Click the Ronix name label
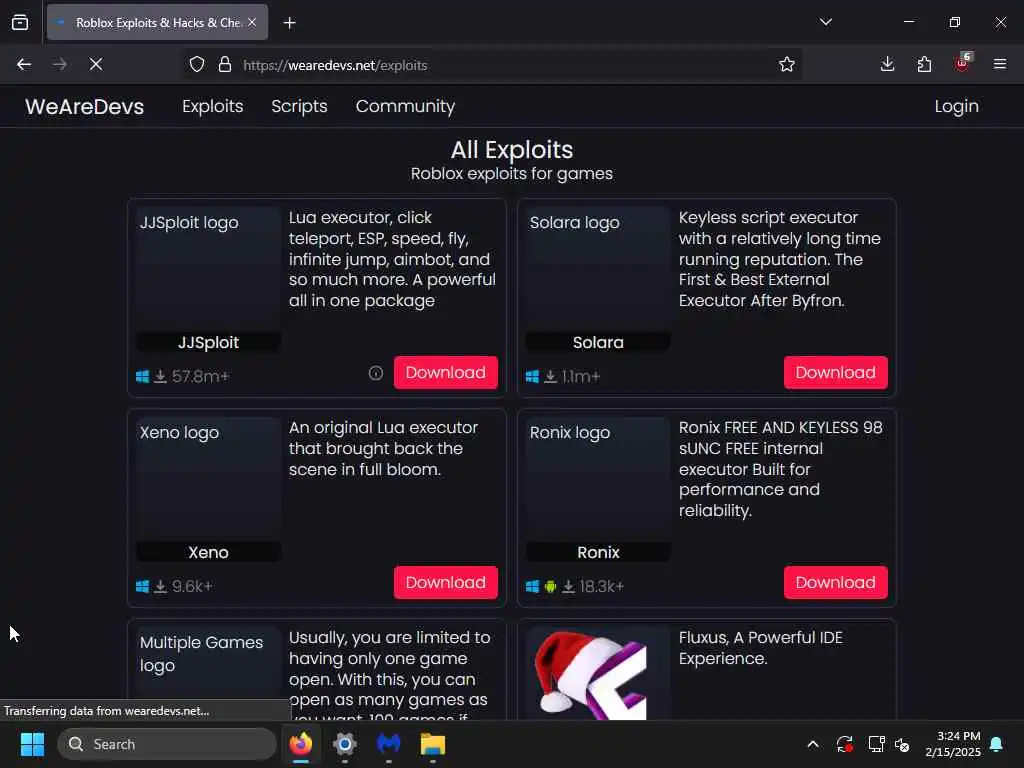 coord(598,552)
